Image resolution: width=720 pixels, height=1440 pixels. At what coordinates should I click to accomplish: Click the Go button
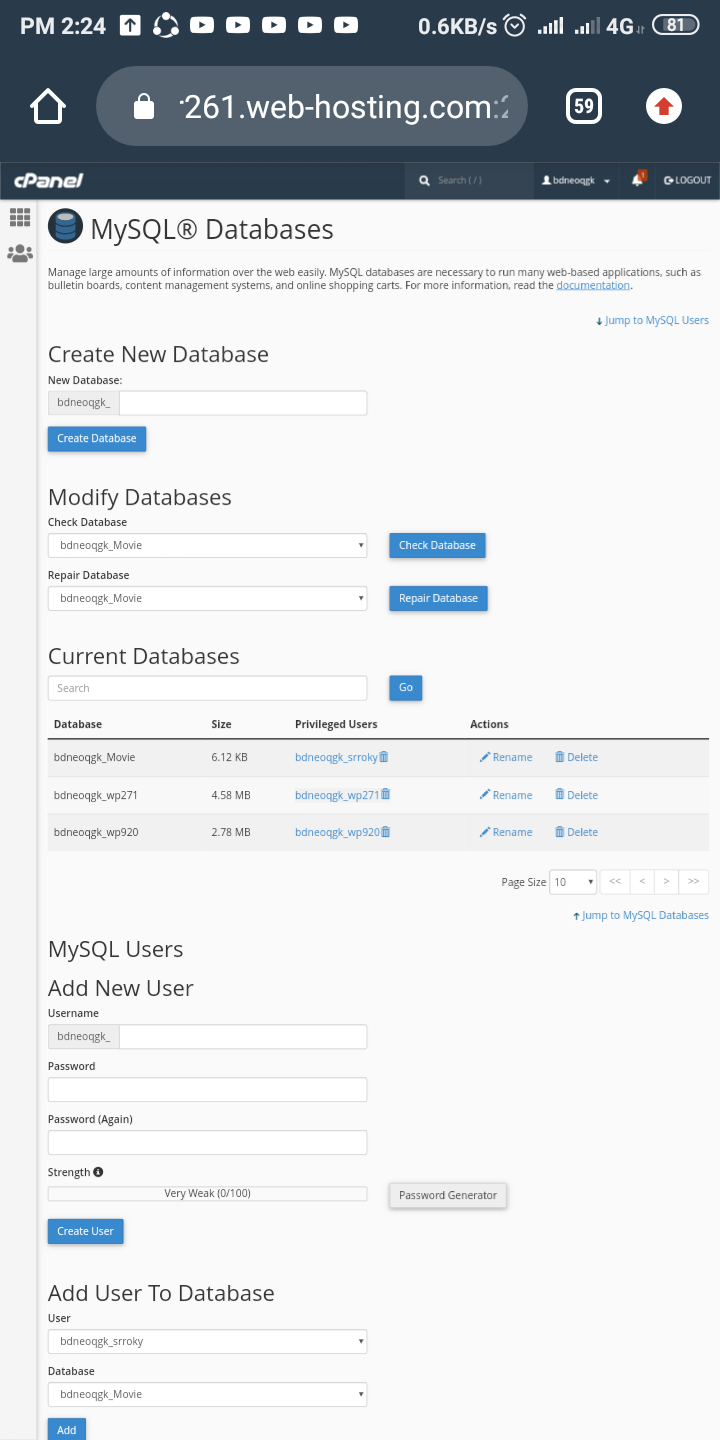pyautogui.click(x=406, y=688)
